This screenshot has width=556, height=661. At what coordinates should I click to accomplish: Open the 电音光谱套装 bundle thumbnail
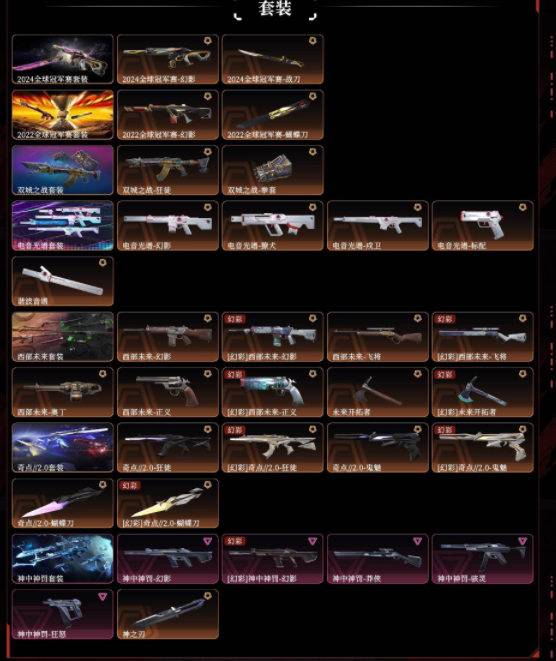63,226
